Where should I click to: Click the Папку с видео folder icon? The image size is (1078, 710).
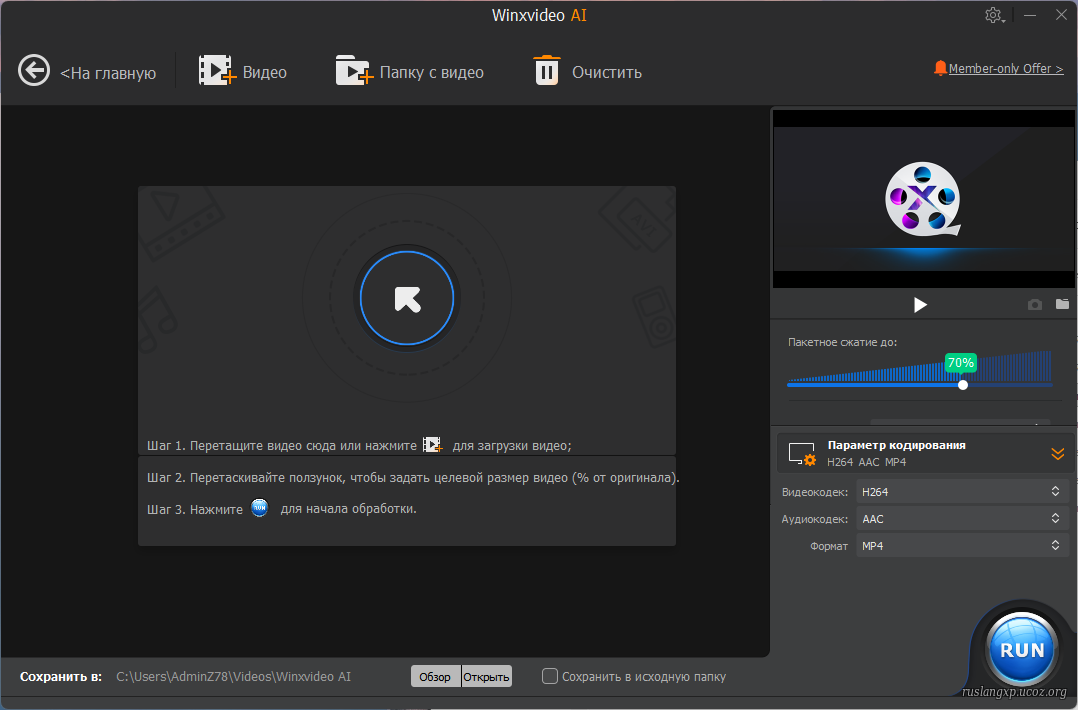pyautogui.click(x=354, y=71)
